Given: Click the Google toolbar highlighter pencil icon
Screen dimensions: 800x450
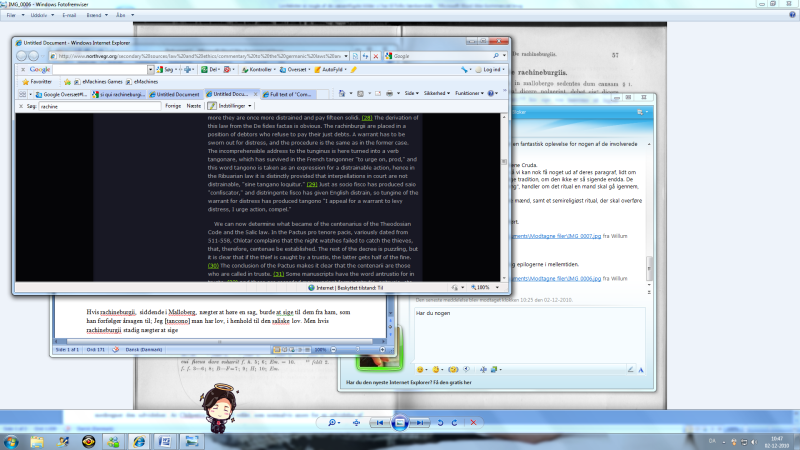Looking at the screenshot, I should pos(354,69).
